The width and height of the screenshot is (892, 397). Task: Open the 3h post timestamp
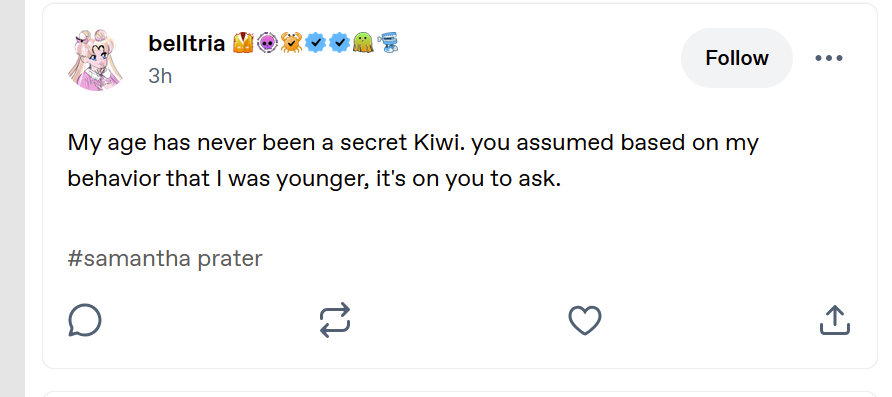click(160, 76)
